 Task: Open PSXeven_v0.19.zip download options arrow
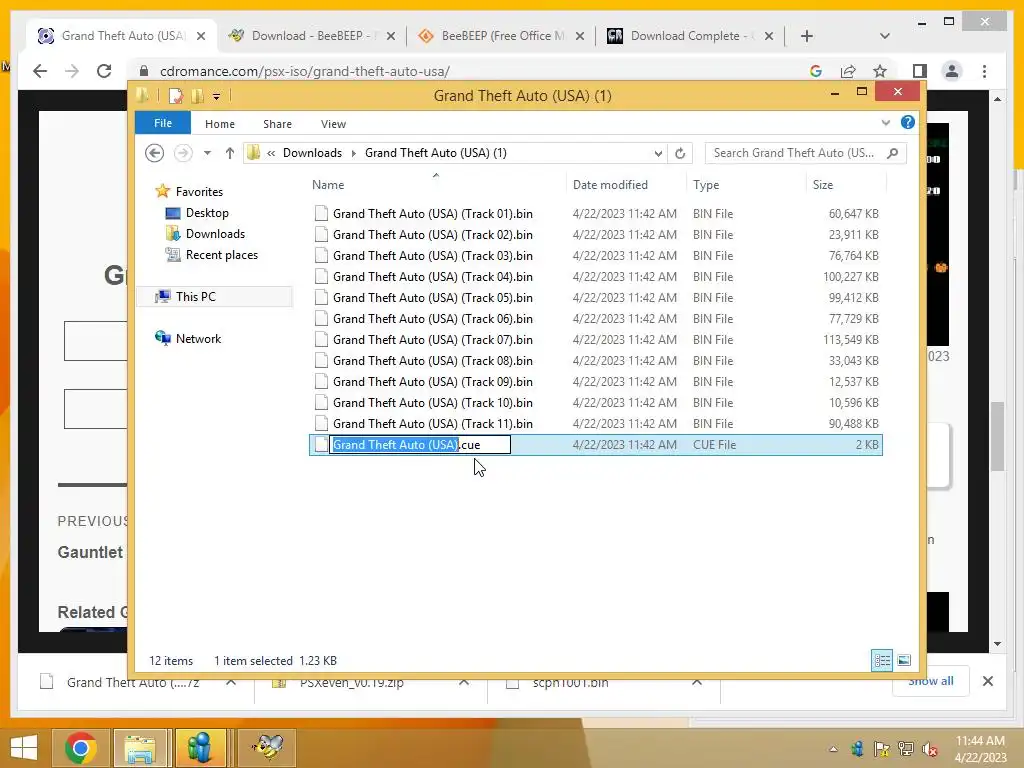(464, 682)
